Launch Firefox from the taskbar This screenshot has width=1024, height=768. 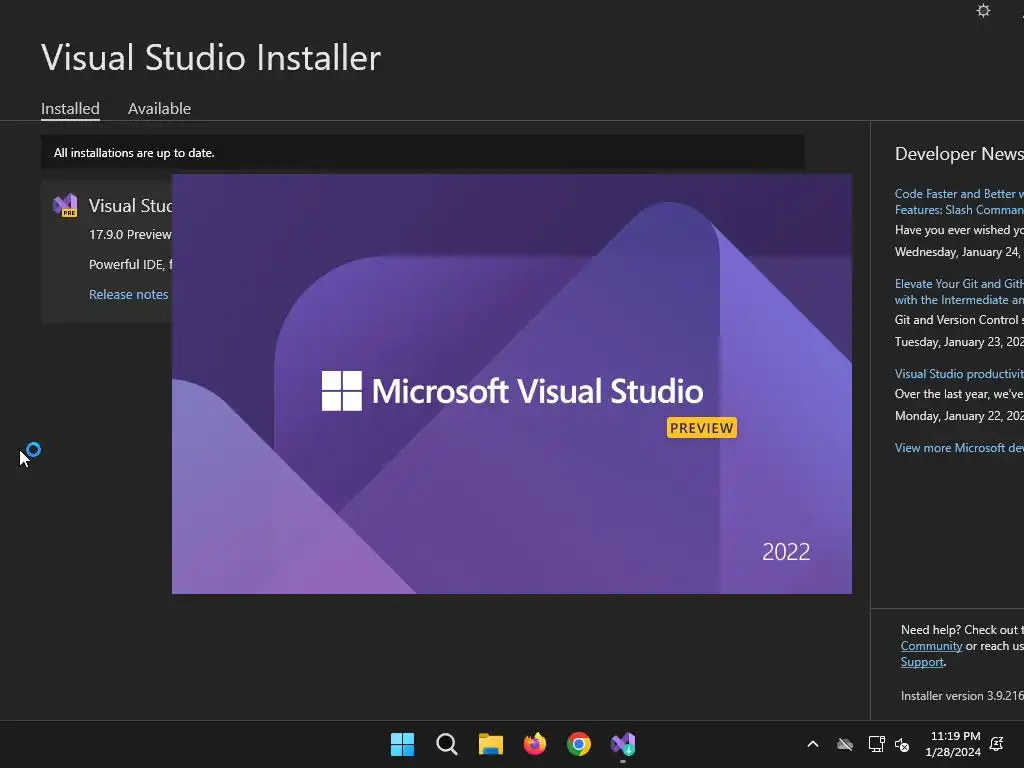pos(535,744)
